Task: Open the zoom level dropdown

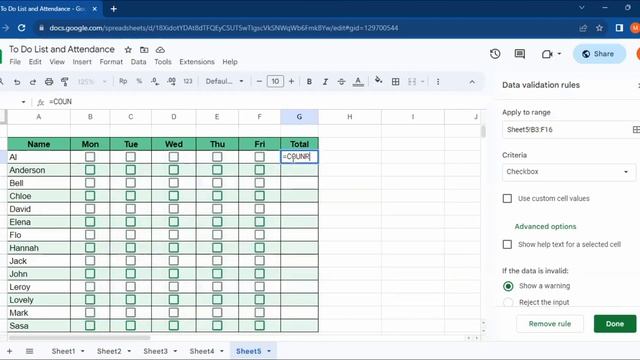Action: coord(92,82)
